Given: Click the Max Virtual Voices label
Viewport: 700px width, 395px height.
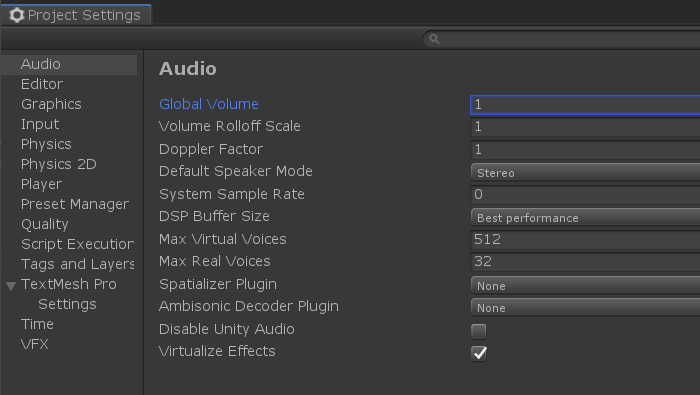Looking at the screenshot, I should coord(223,239).
